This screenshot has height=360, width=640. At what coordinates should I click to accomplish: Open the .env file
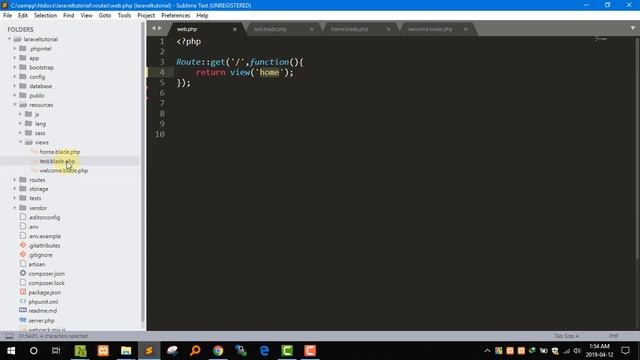[x=34, y=227]
